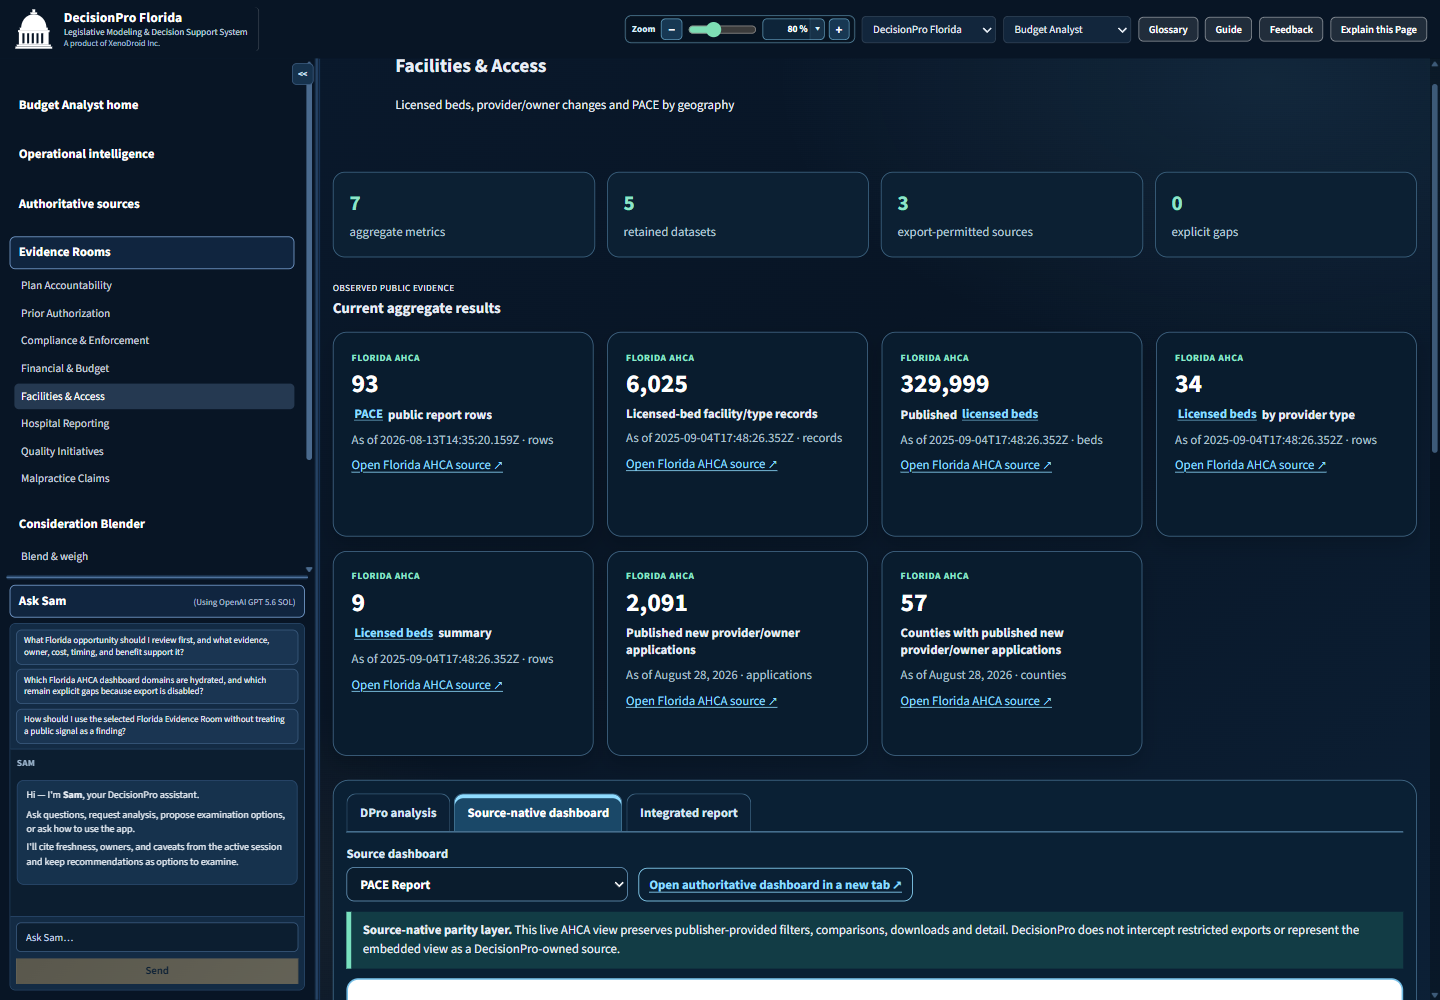Open the PACE glossary link
Image resolution: width=1440 pixels, height=1000 pixels.
[368, 414]
